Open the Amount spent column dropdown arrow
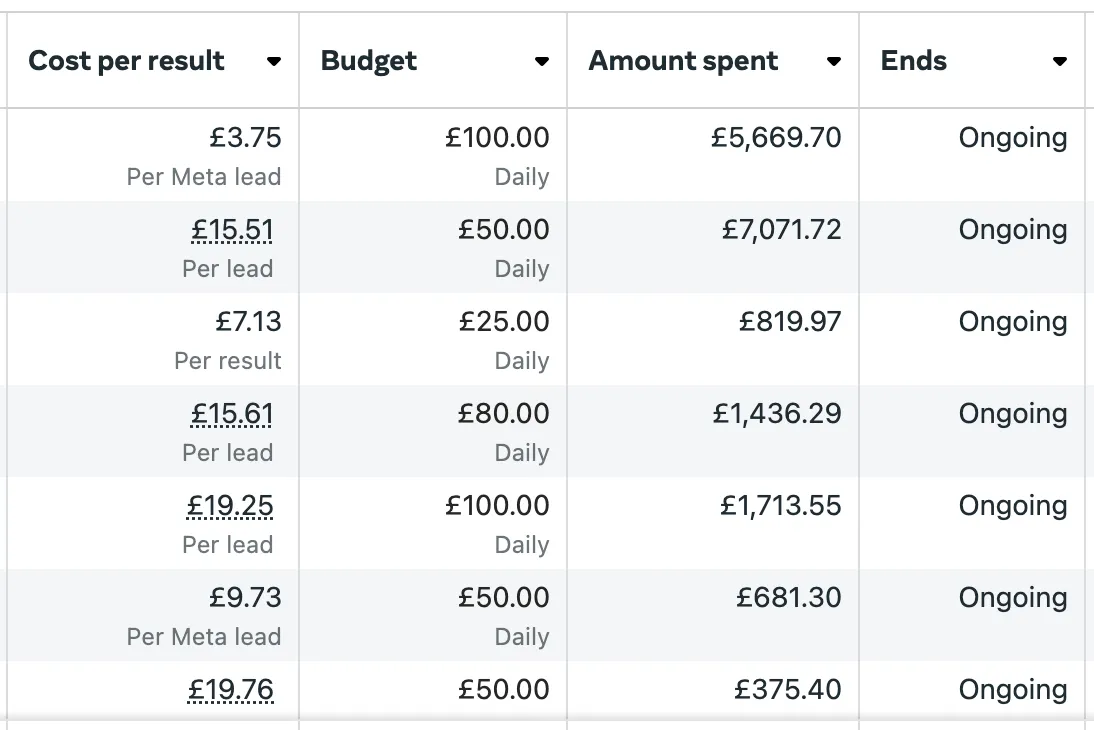This screenshot has height=730, width=1094. click(x=834, y=62)
